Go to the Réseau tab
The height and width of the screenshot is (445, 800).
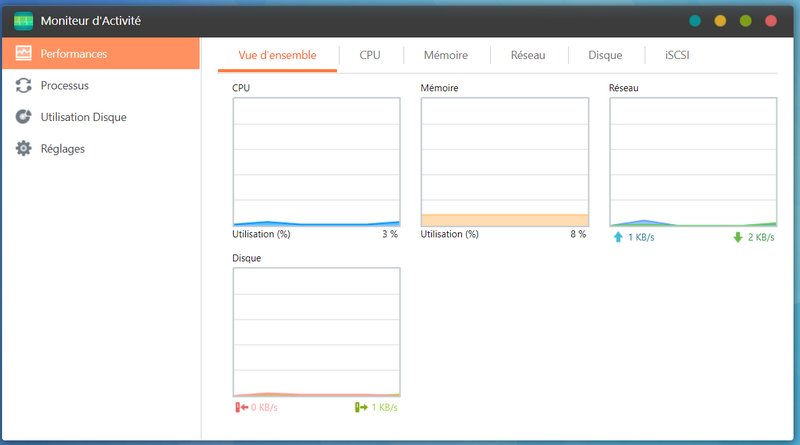(x=527, y=56)
